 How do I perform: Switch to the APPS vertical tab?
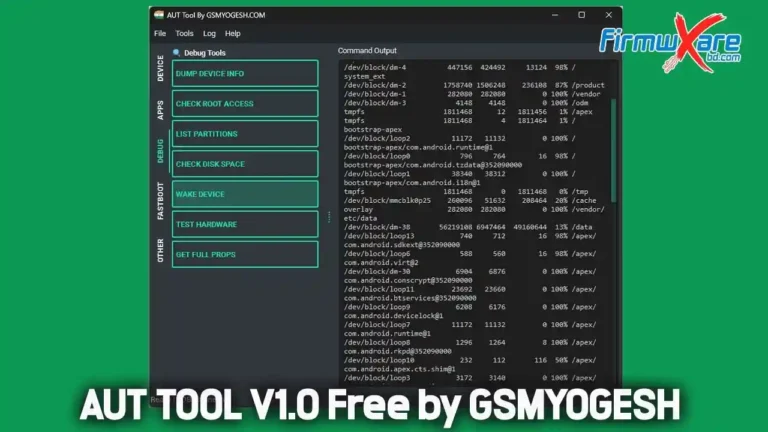[160, 110]
